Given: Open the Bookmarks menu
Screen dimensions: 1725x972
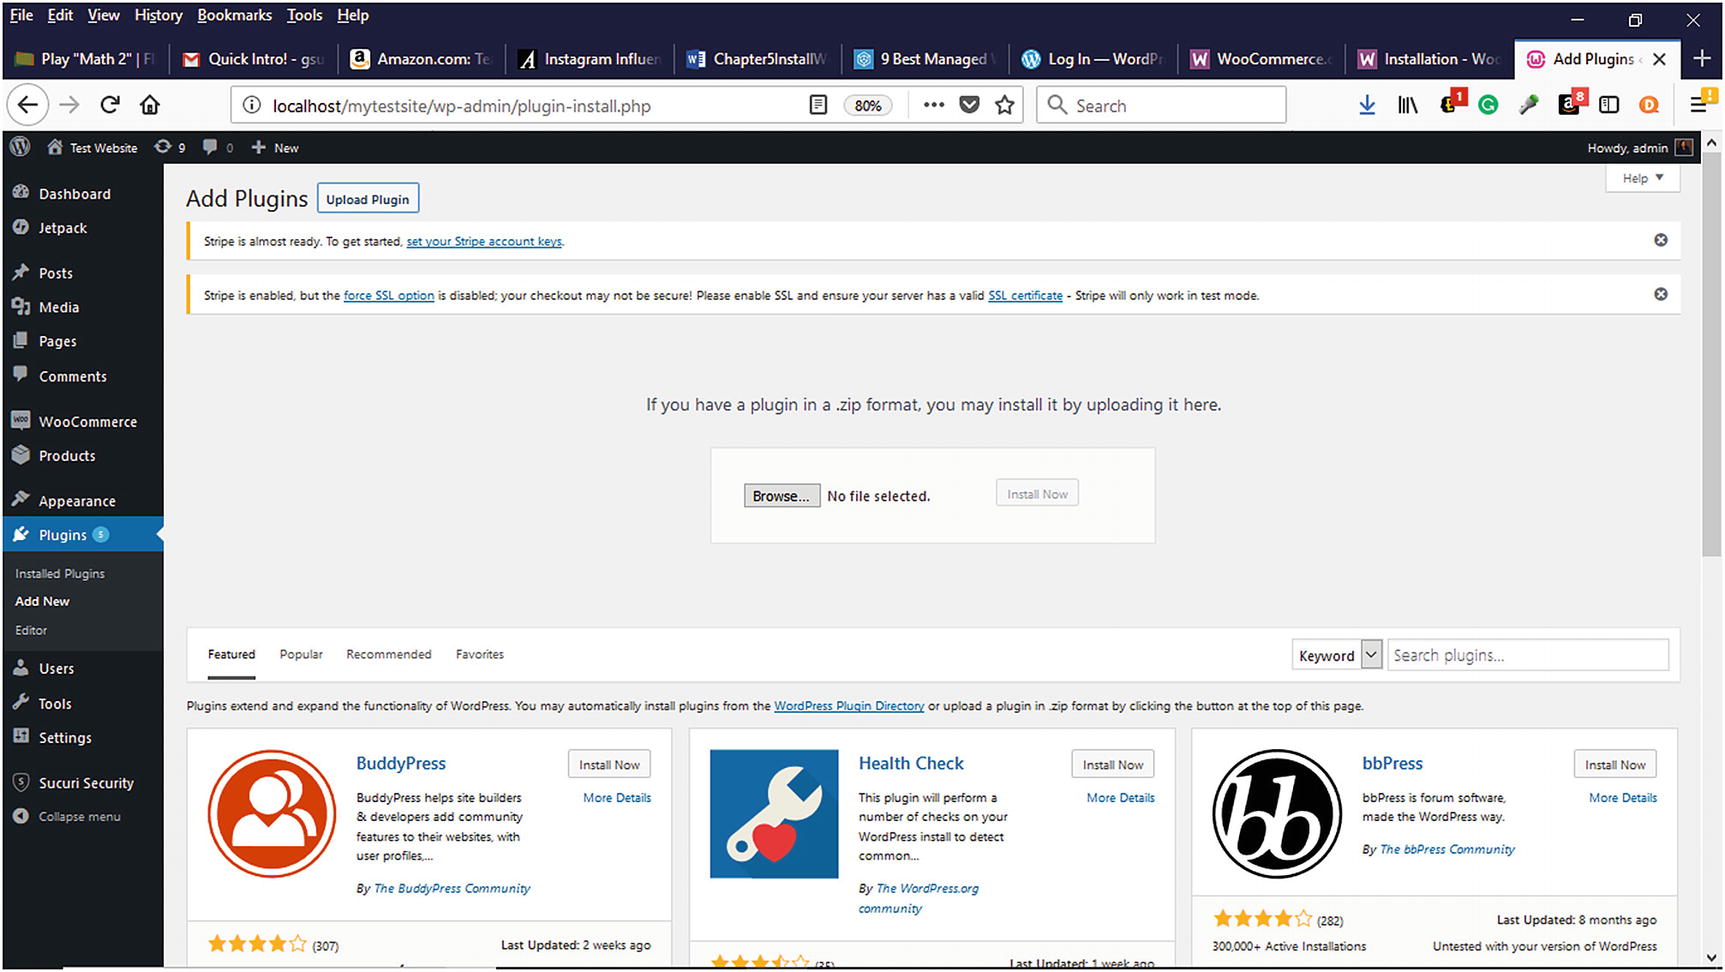Looking at the screenshot, I should [234, 15].
